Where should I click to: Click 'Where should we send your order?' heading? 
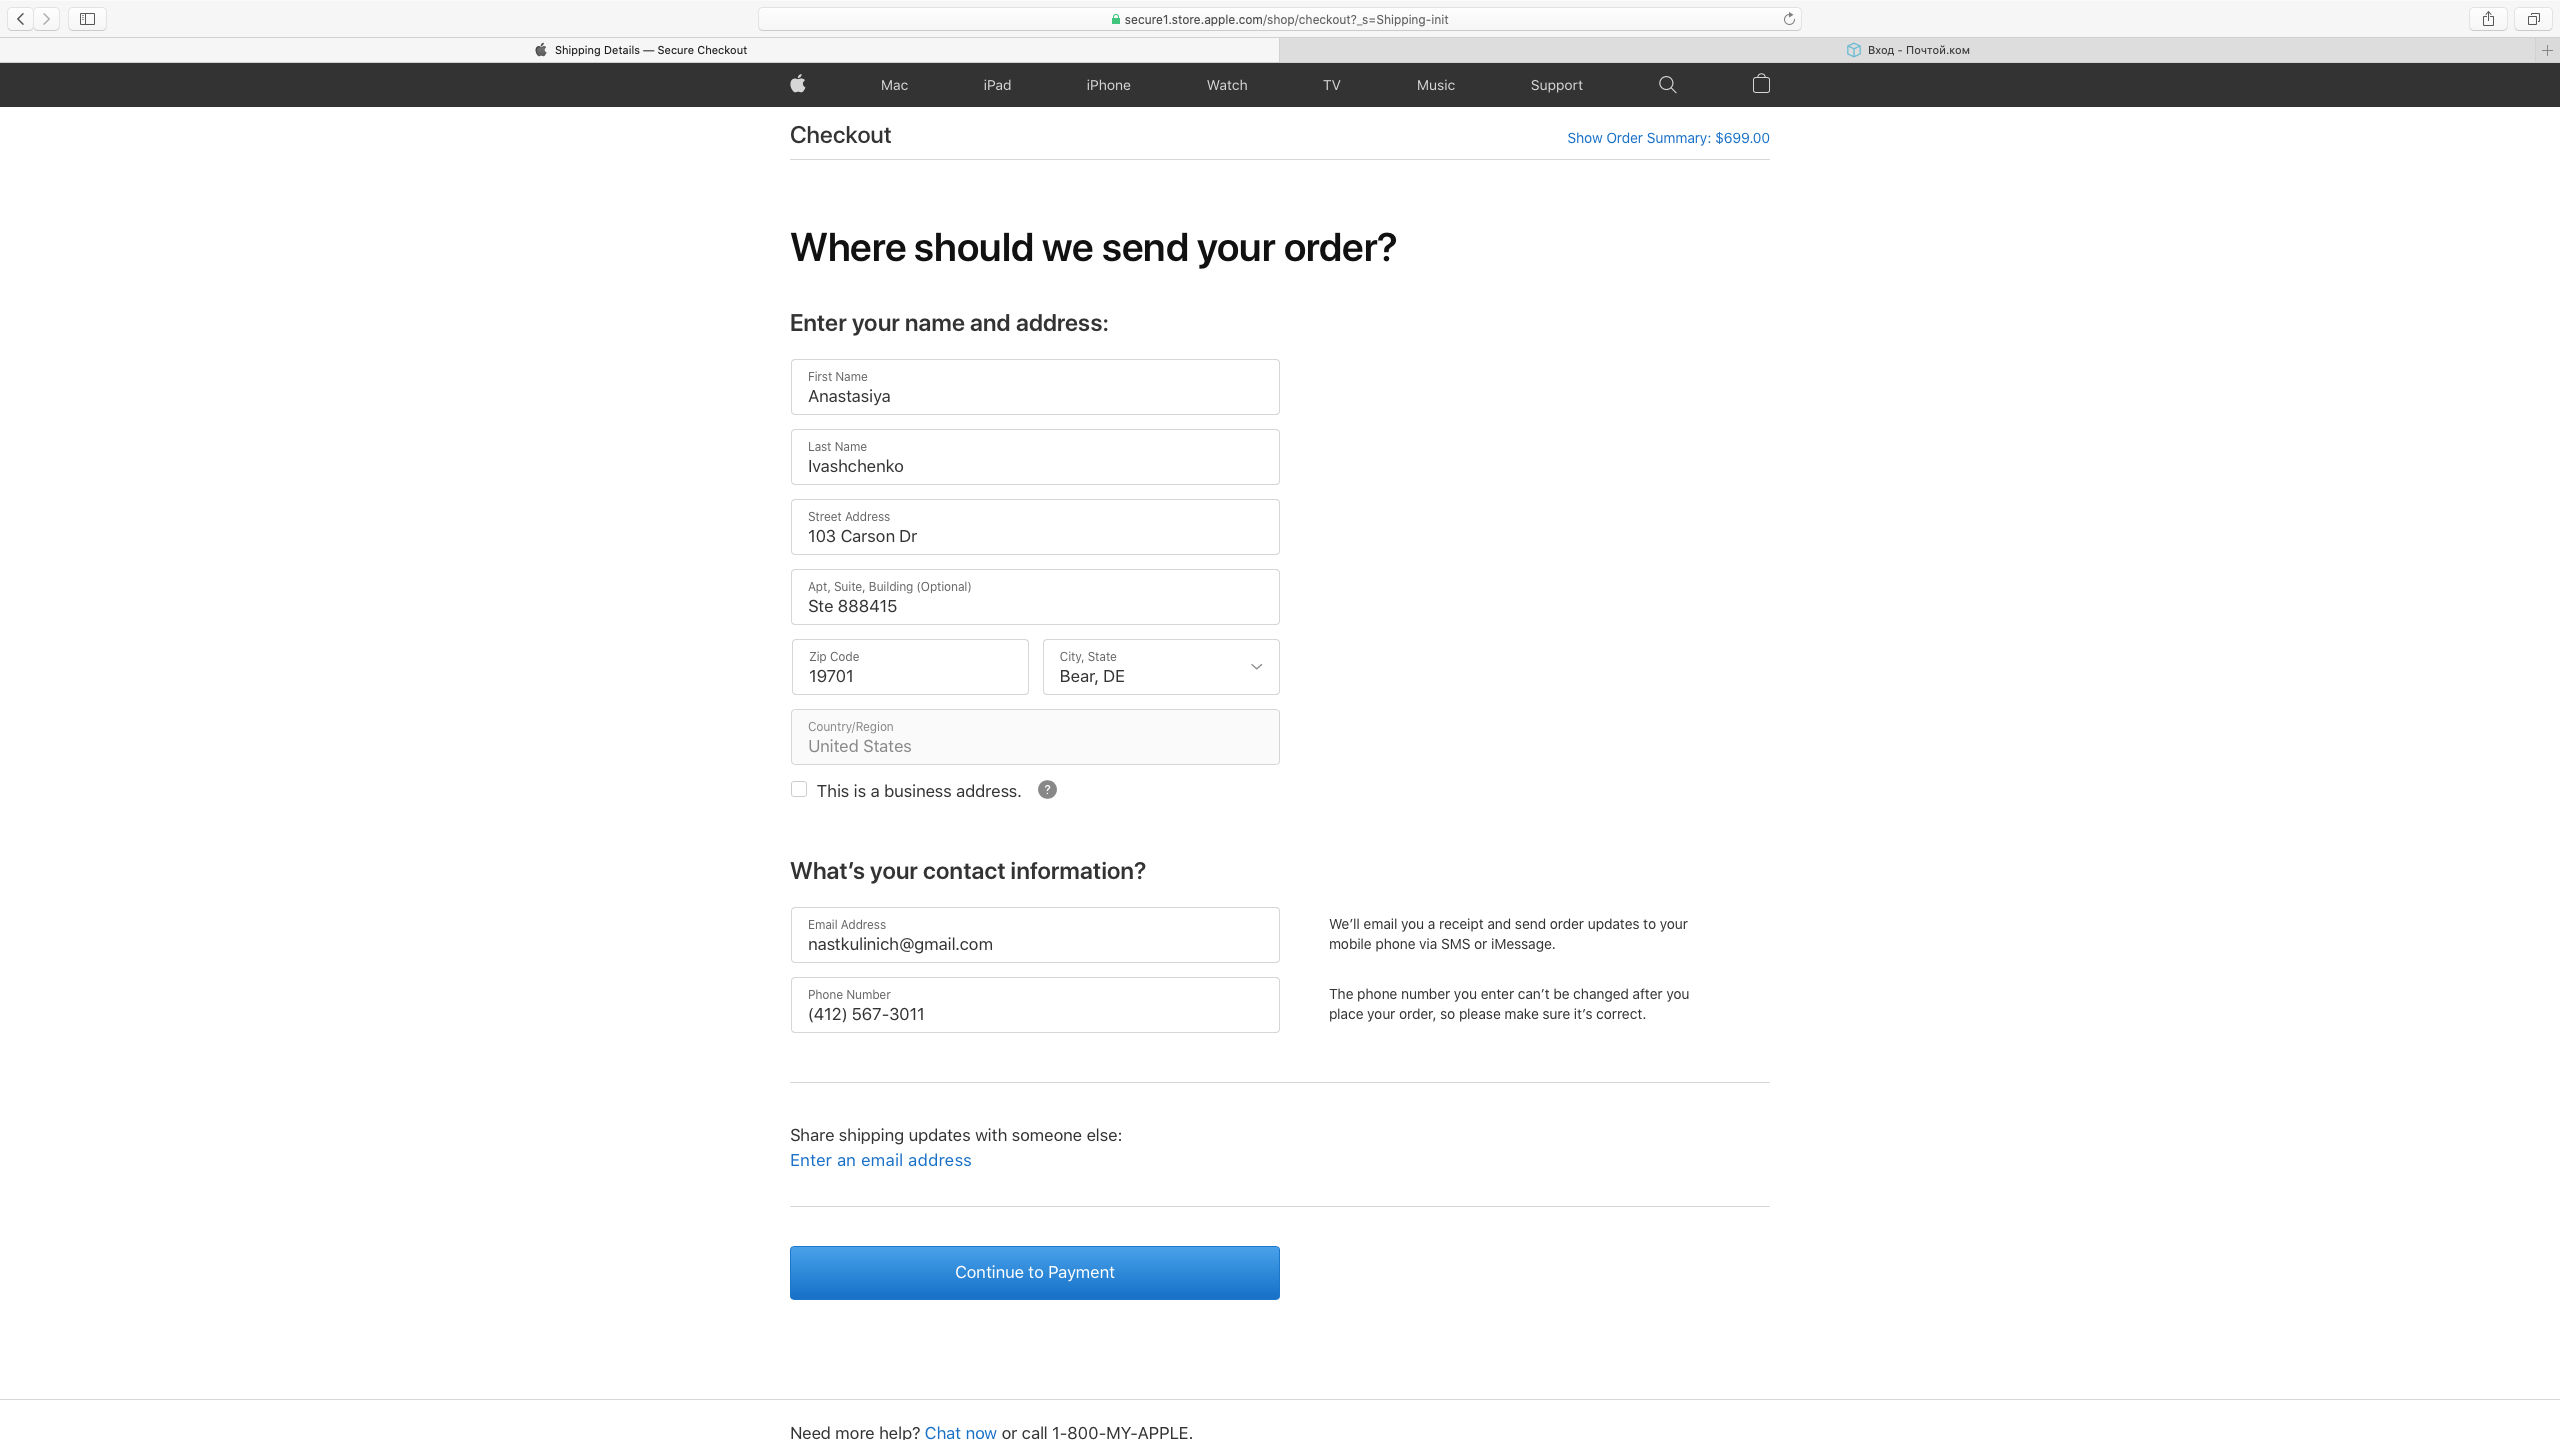(1093, 248)
